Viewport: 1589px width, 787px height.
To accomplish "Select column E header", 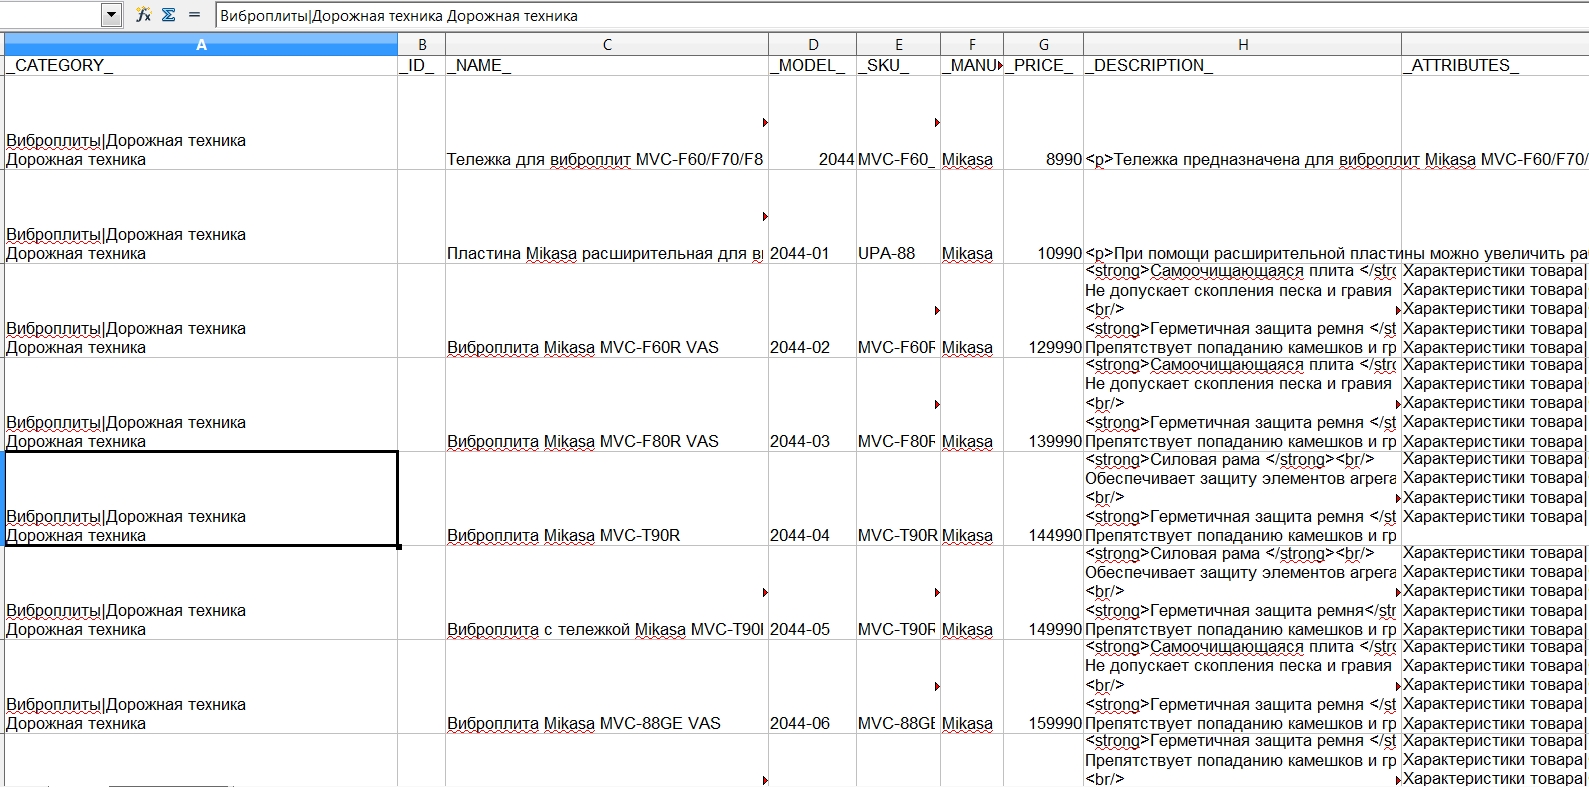I will click(x=899, y=45).
